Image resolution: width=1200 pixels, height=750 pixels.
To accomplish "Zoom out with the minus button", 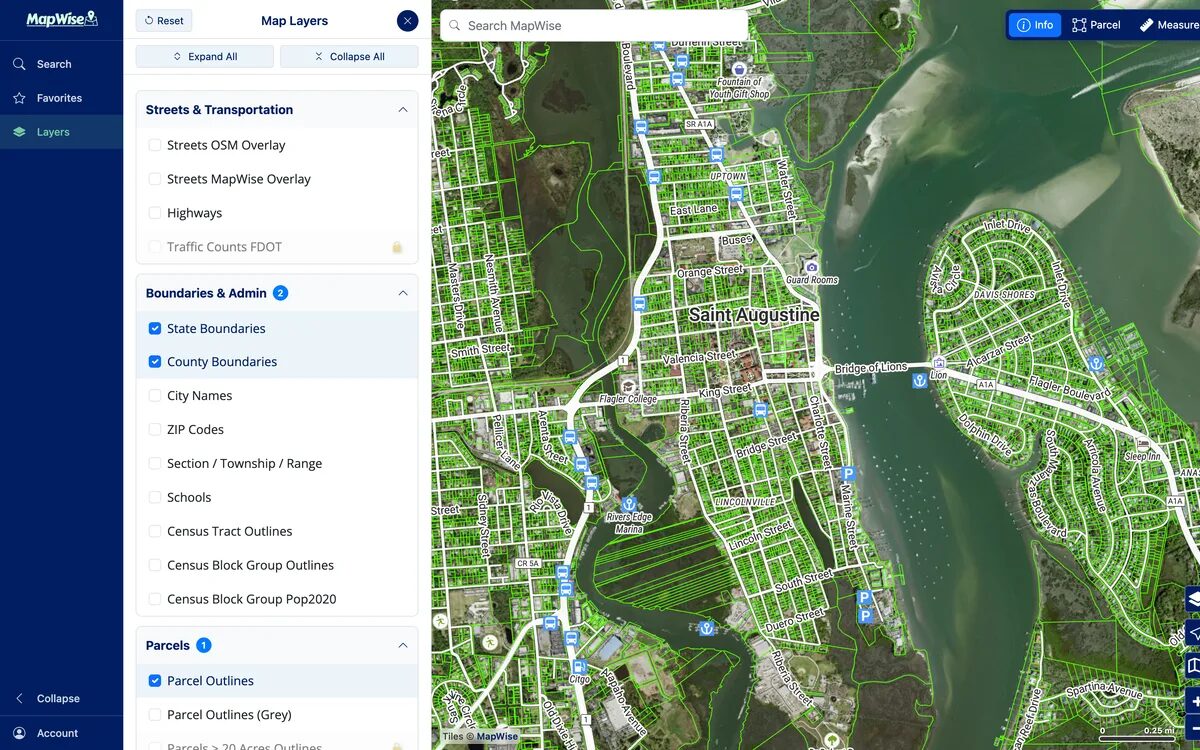I will click(x=1193, y=726).
